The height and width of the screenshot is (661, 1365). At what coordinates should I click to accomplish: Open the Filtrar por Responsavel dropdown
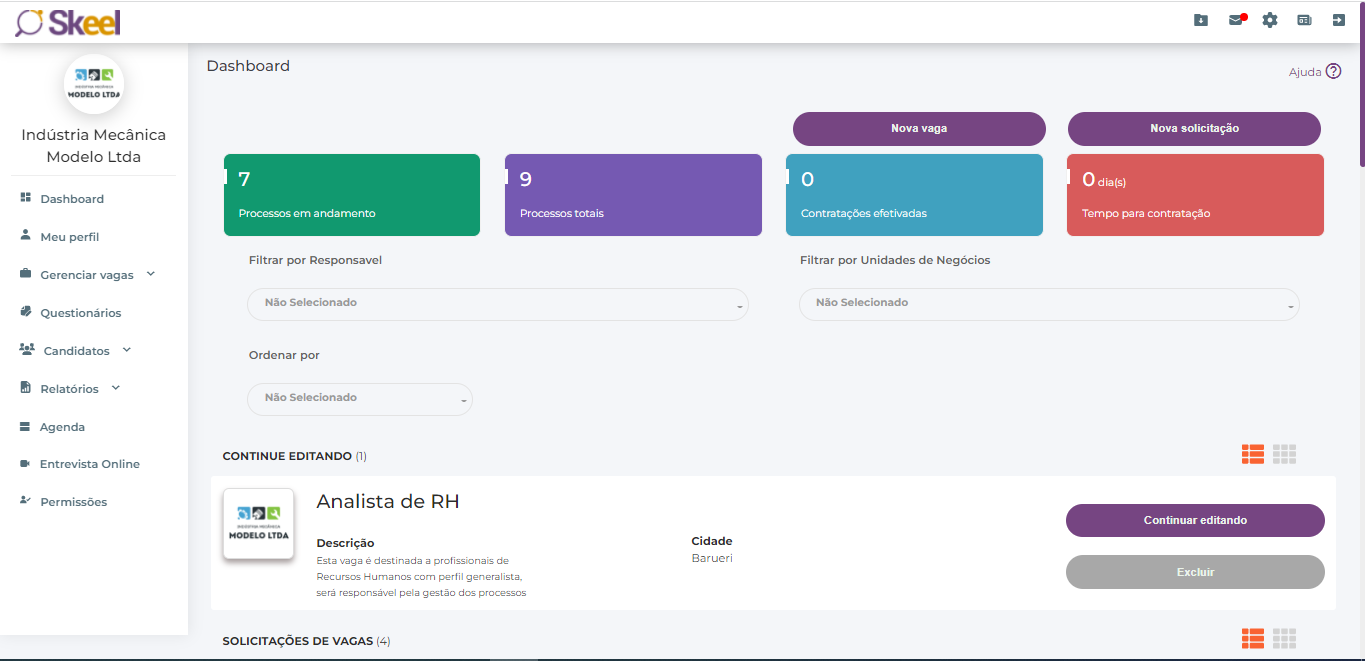(x=497, y=303)
